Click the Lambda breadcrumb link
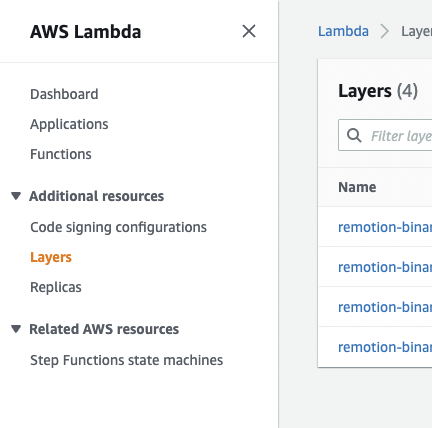The width and height of the screenshot is (432, 428). 343,31
